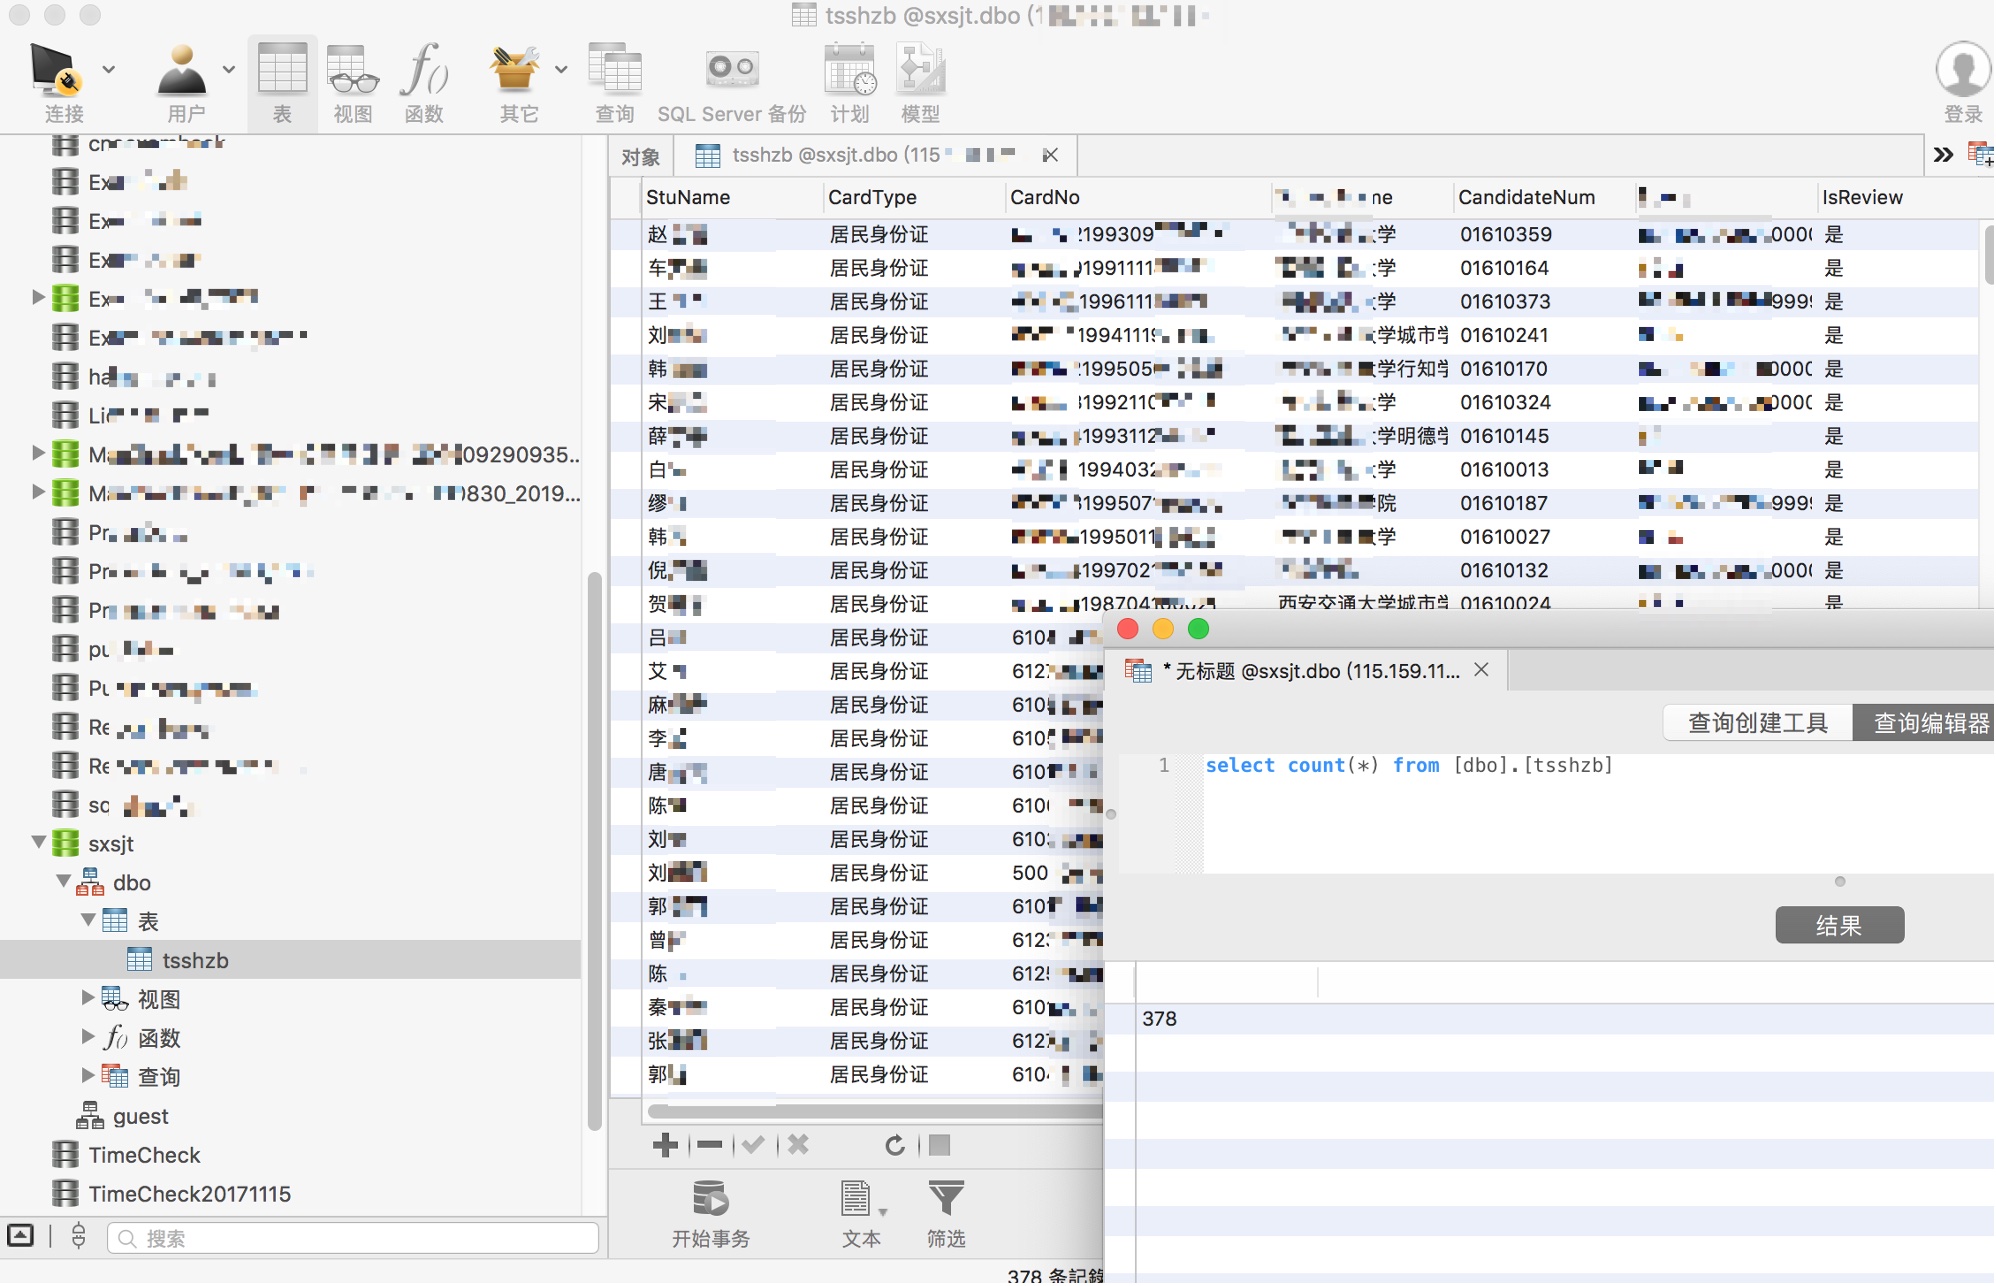Click the 搜索 search field
This screenshot has height=1286, width=1996.
click(x=353, y=1238)
